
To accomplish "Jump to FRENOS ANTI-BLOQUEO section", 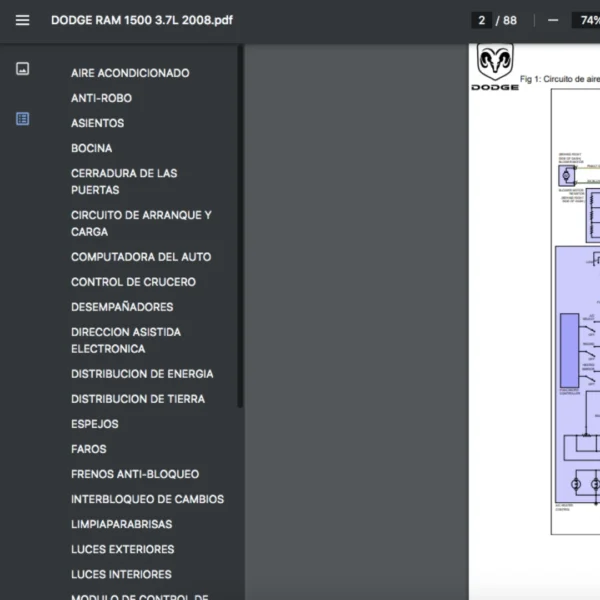I will [135, 474].
